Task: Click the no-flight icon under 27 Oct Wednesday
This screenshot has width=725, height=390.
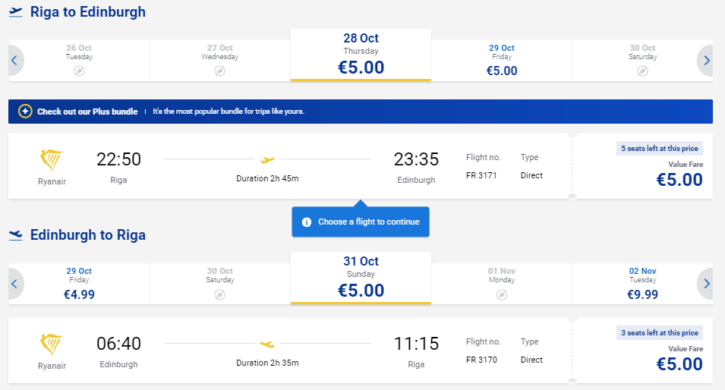Action: 220,71
